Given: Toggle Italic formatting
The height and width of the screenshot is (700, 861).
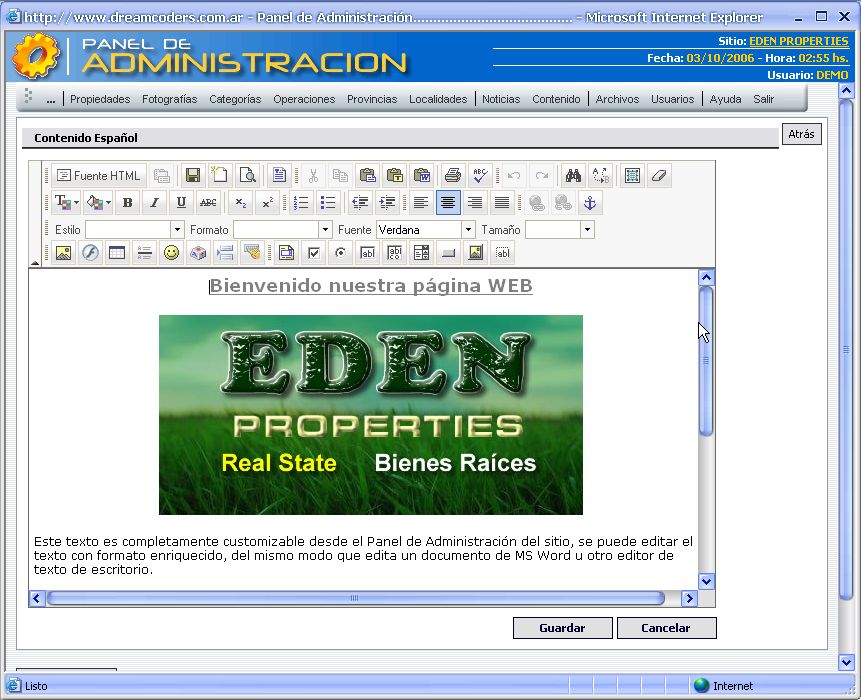Looking at the screenshot, I should tap(154, 203).
